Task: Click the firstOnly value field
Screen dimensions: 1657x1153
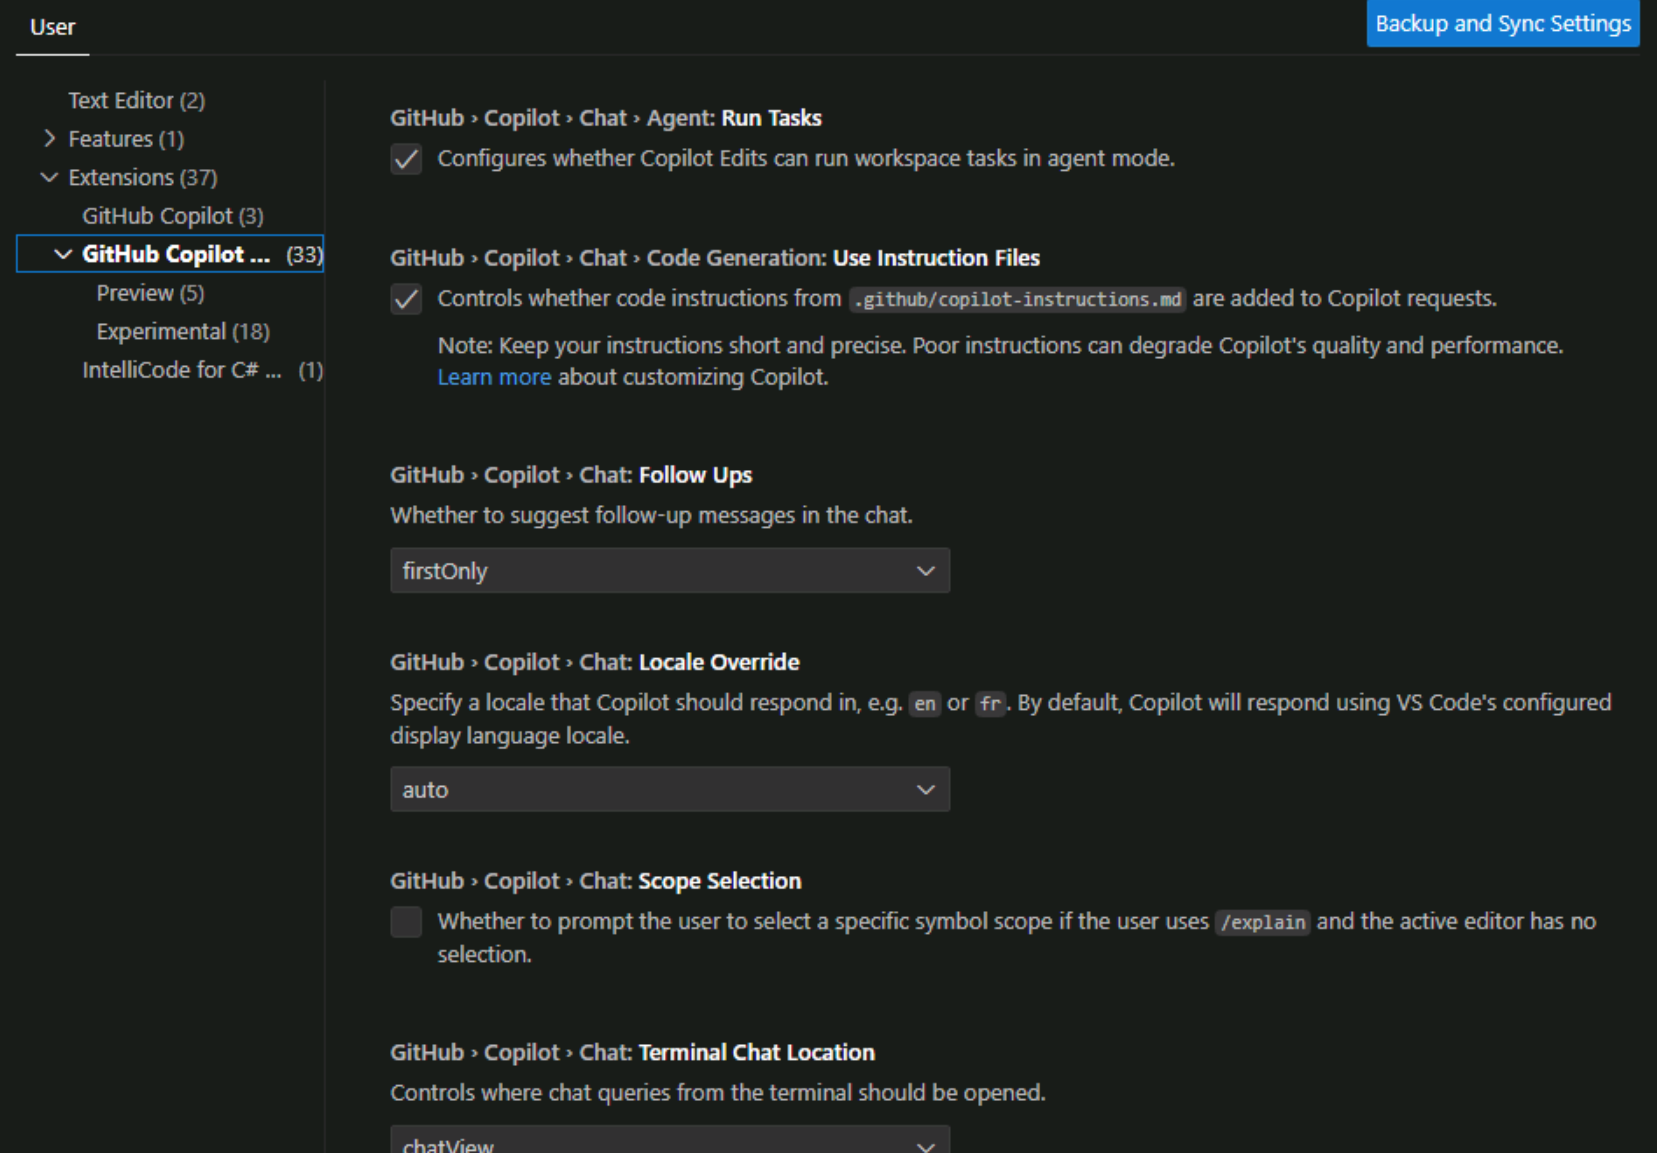Action: point(670,570)
